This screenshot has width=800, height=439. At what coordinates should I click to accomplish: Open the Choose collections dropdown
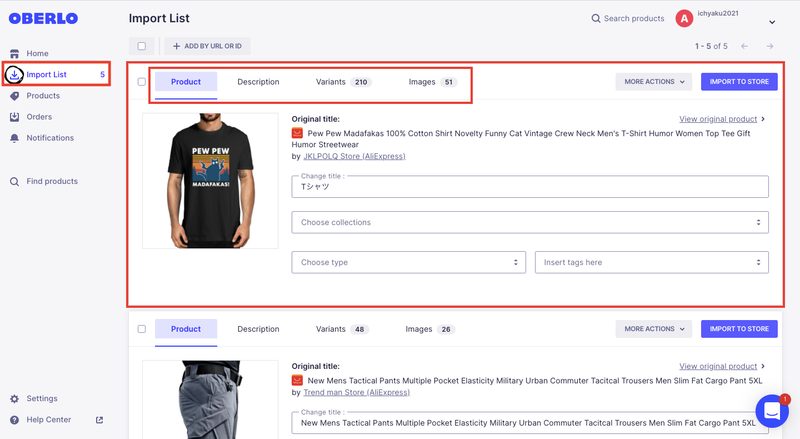(530, 223)
